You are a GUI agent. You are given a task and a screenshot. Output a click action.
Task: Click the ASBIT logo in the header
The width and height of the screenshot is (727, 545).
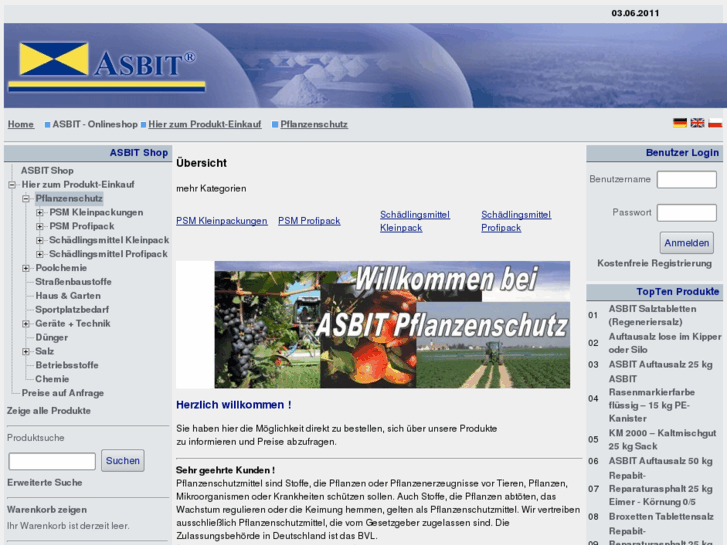[x=107, y=66]
